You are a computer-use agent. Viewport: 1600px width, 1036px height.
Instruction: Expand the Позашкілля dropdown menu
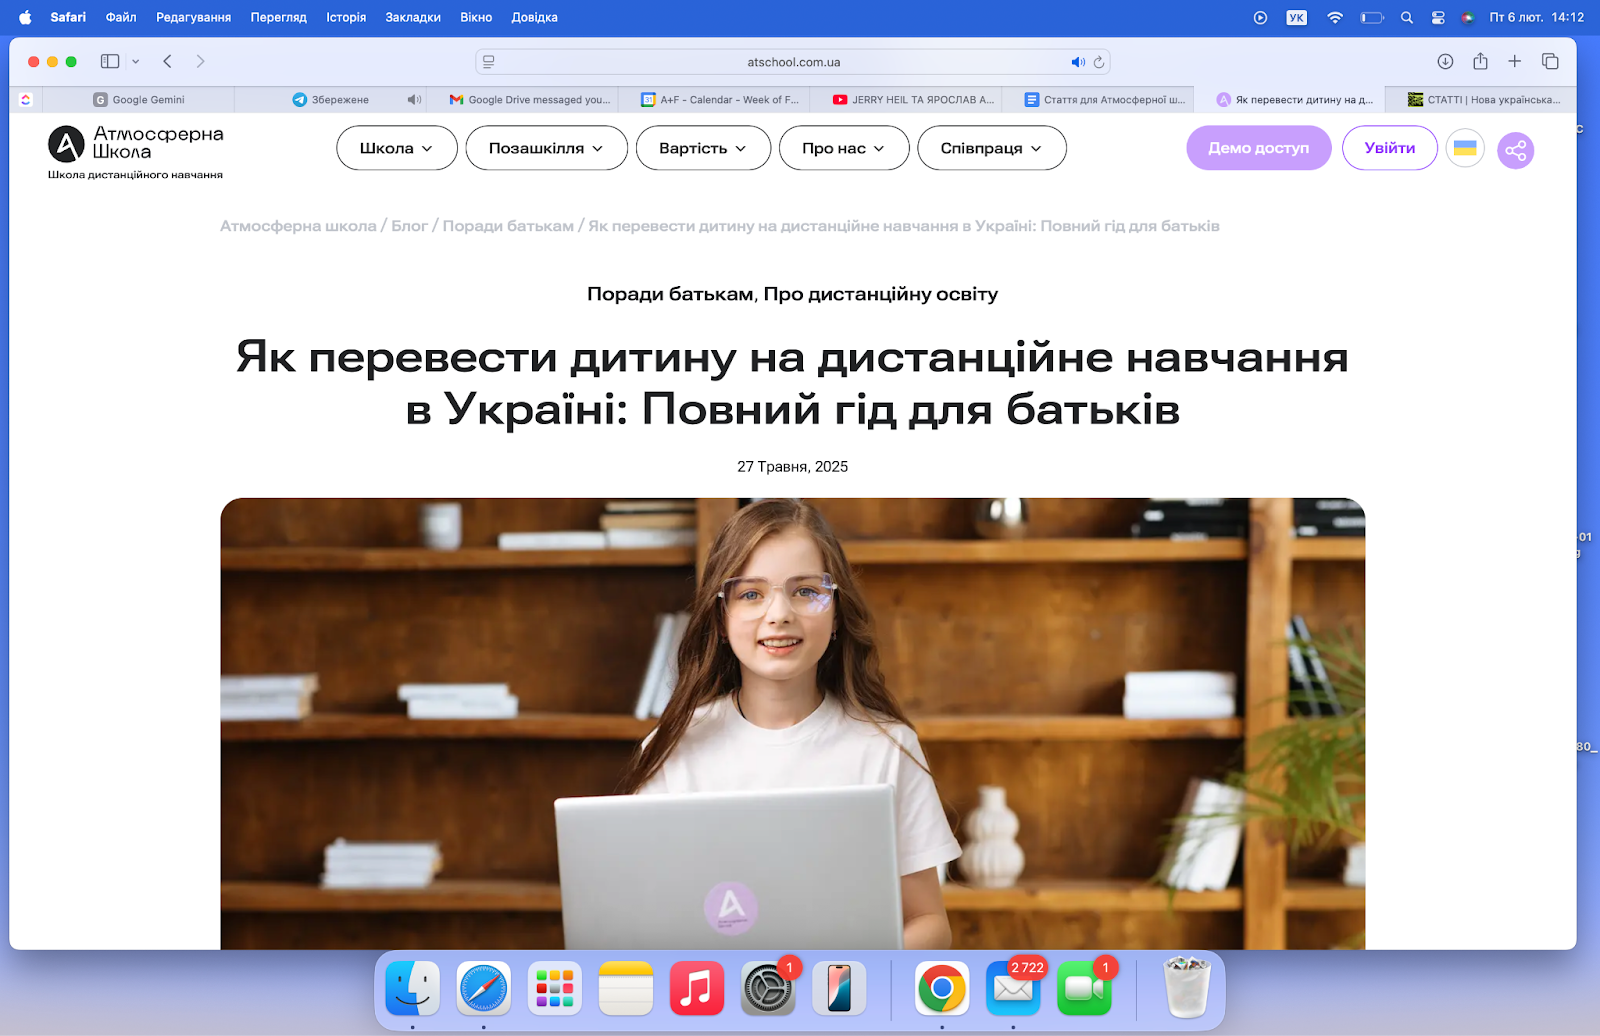[546, 148]
